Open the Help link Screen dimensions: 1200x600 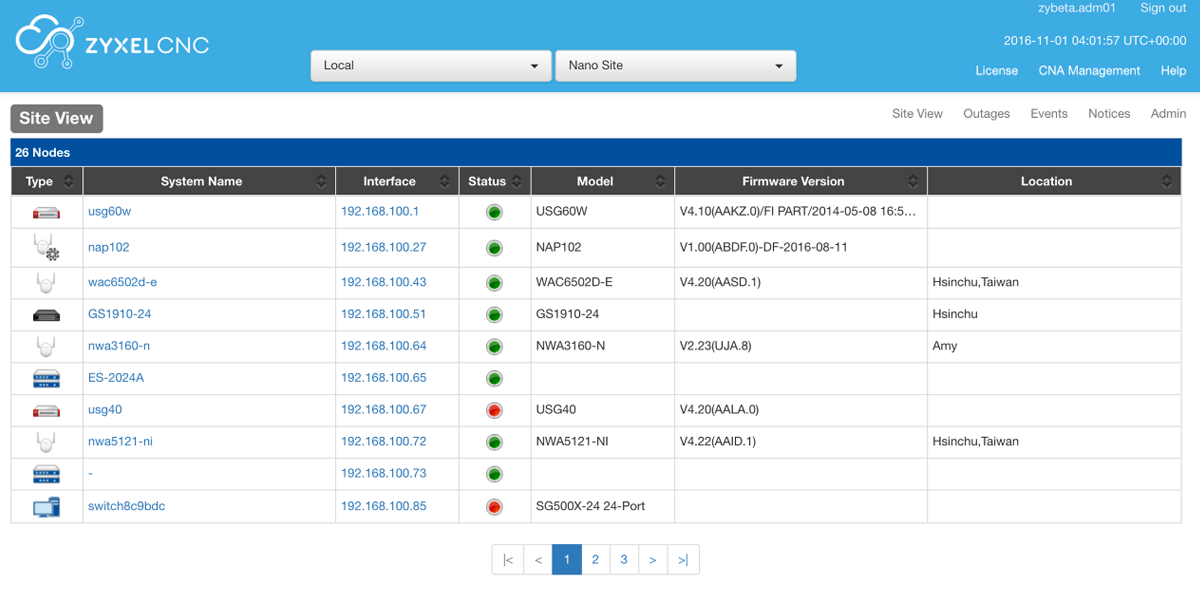tap(1173, 71)
